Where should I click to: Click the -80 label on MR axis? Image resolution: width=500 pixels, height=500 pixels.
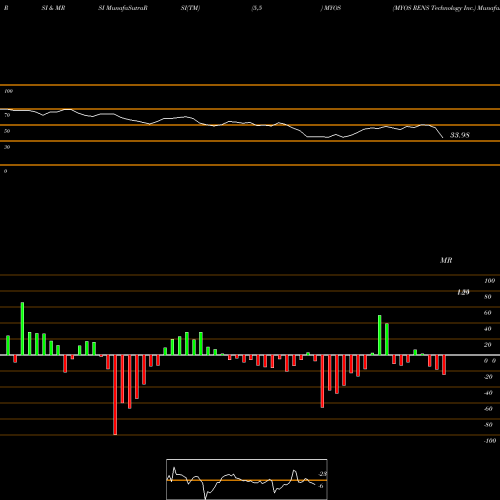click(x=488, y=425)
